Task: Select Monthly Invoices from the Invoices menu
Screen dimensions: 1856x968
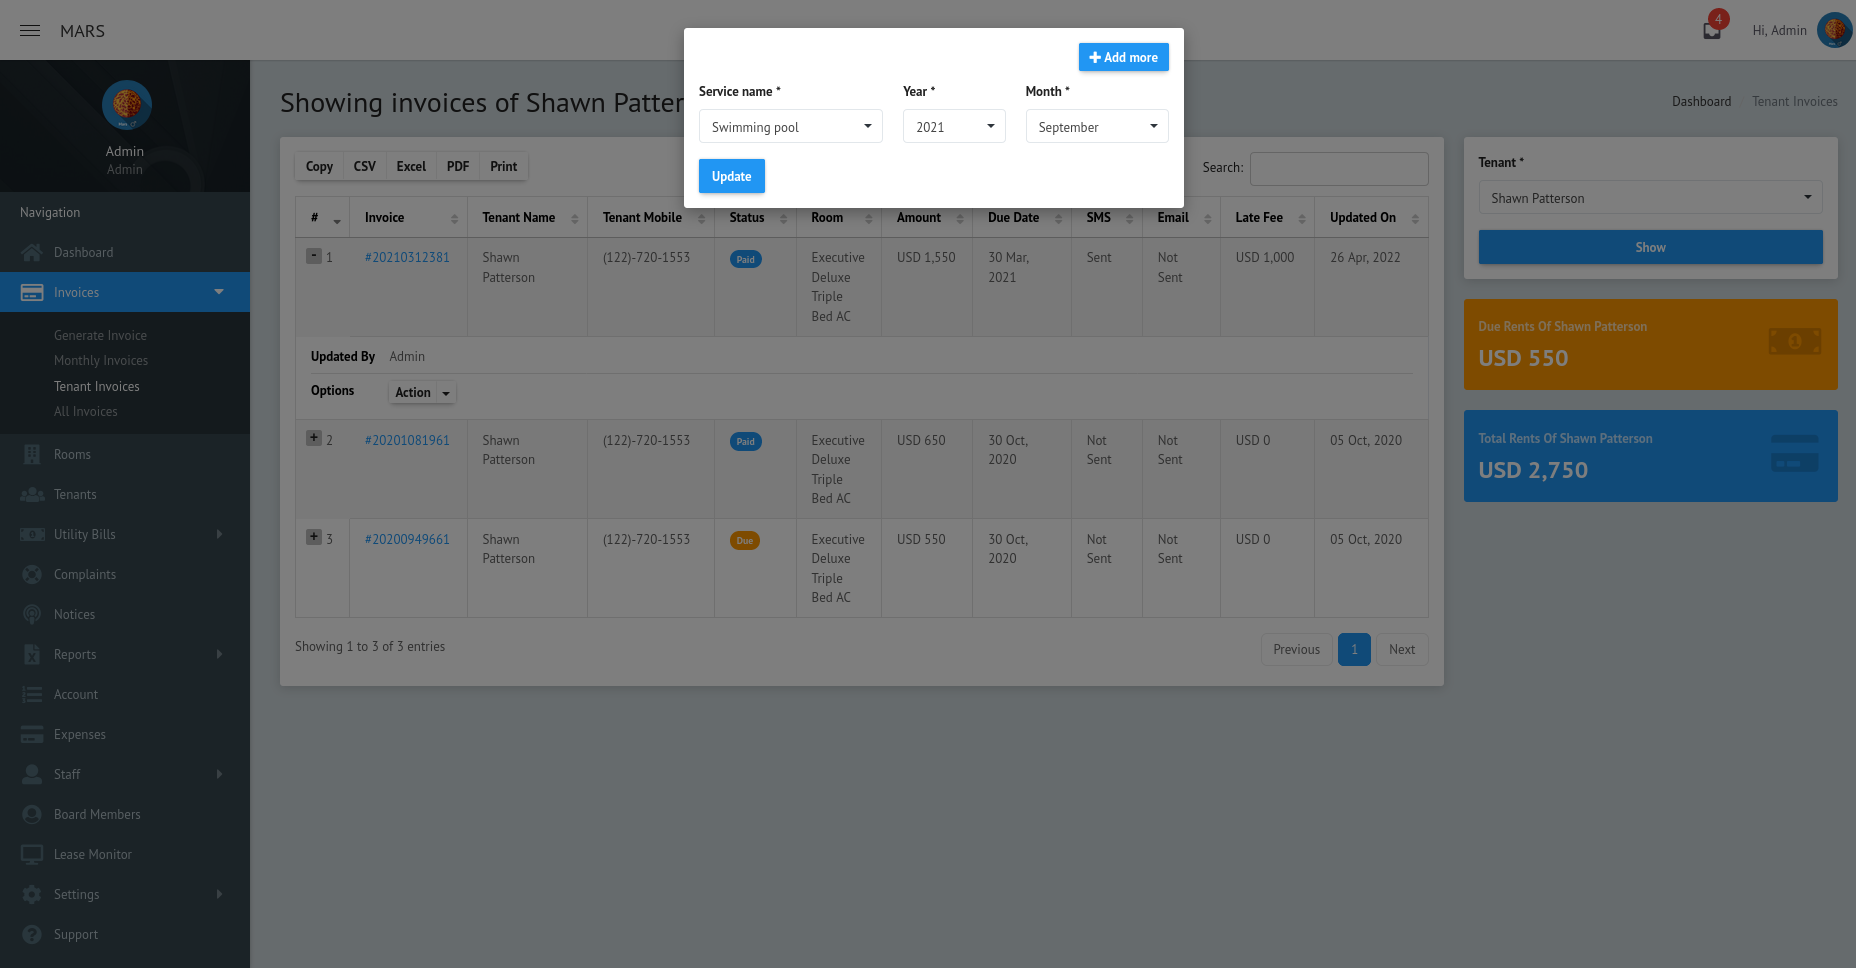Action: pos(101,360)
